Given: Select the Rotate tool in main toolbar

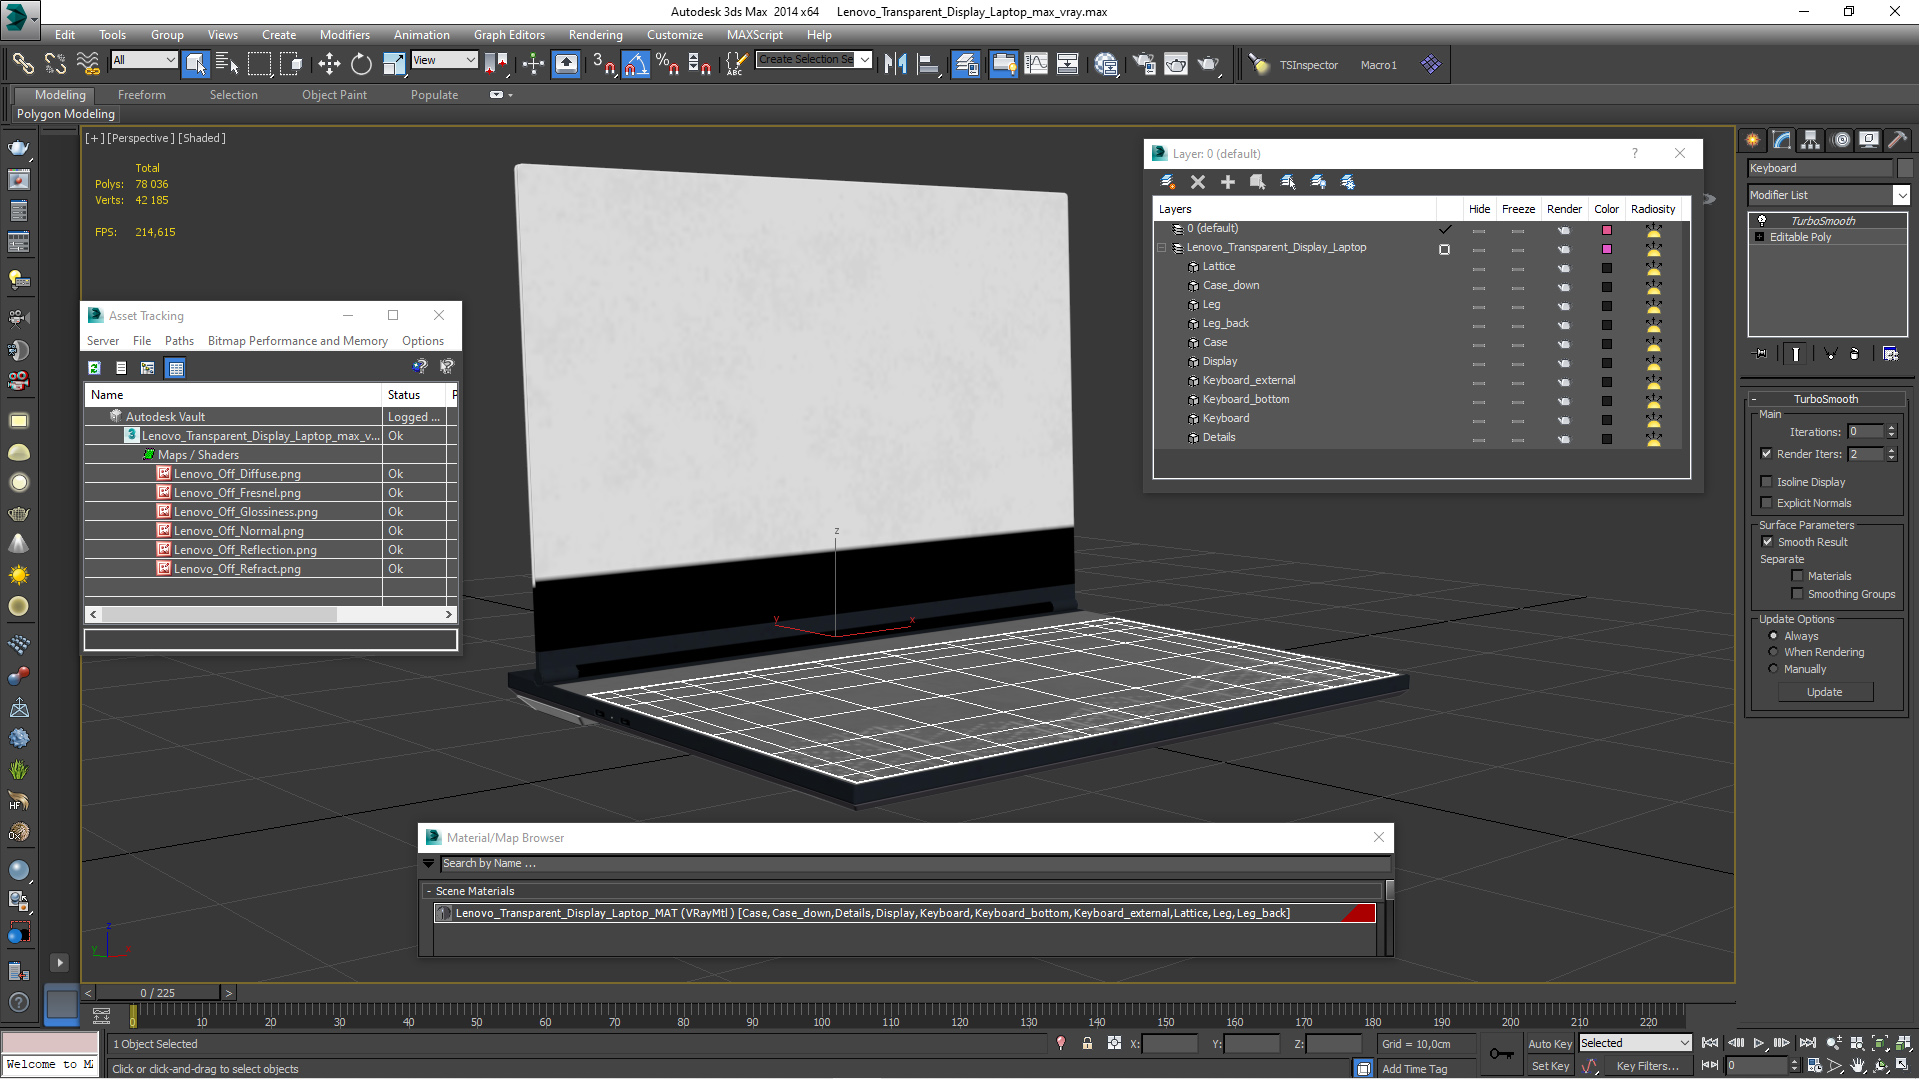Looking at the screenshot, I should click(361, 65).
